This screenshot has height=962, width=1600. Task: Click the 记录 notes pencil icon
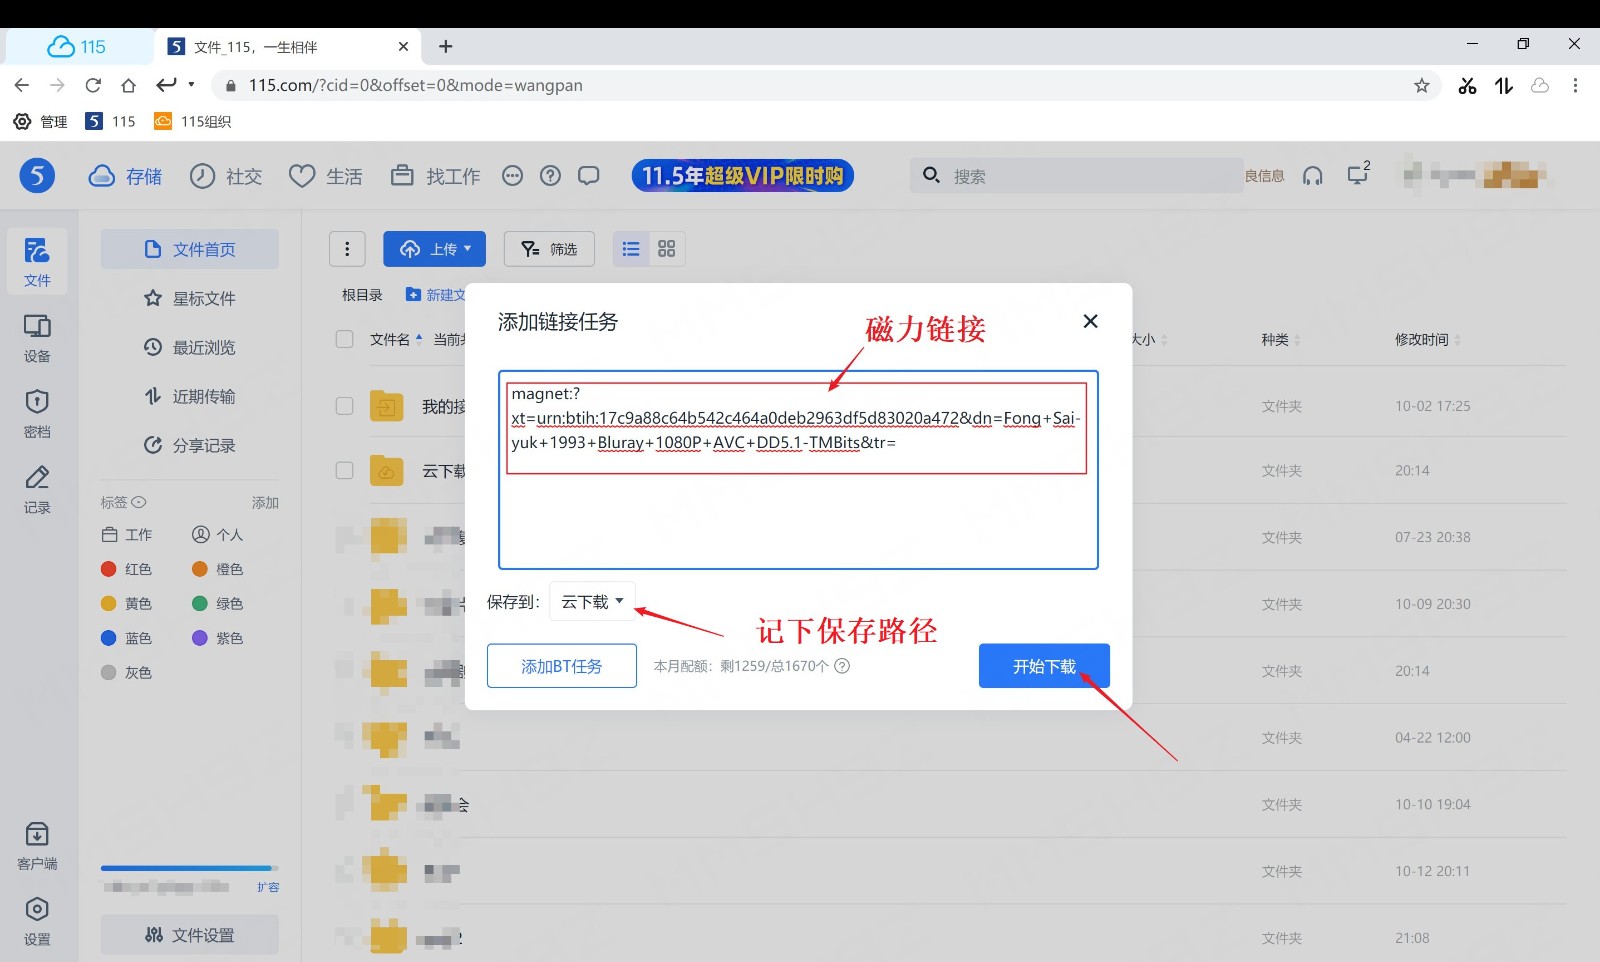click(x=37, y=488)
